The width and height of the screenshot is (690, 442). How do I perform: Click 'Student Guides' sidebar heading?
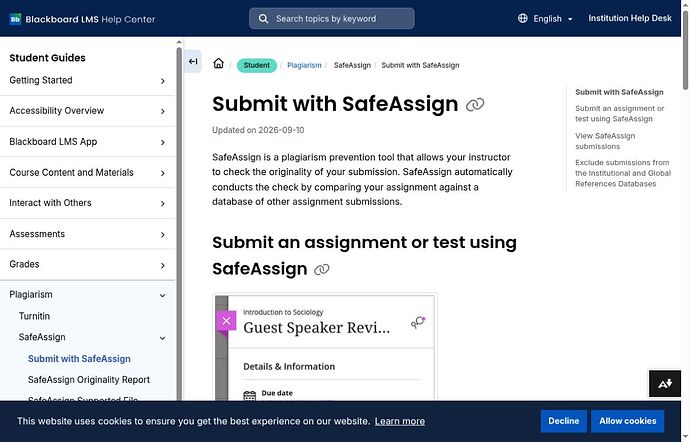click(48, 58)
